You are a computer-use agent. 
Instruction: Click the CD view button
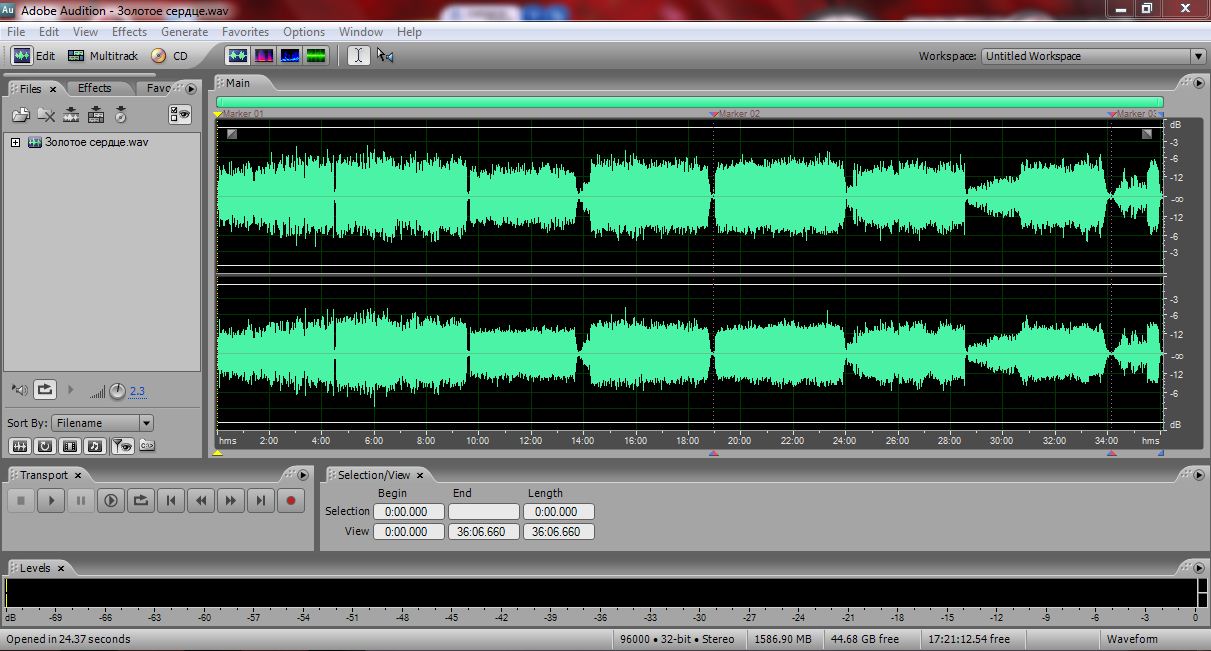coord(169,56)
